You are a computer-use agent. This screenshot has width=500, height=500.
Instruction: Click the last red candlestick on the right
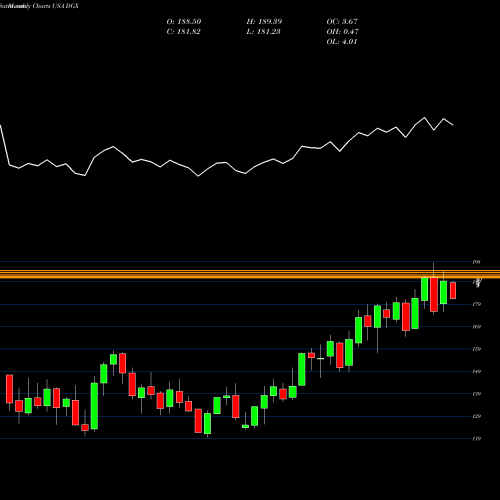point(453,290)
